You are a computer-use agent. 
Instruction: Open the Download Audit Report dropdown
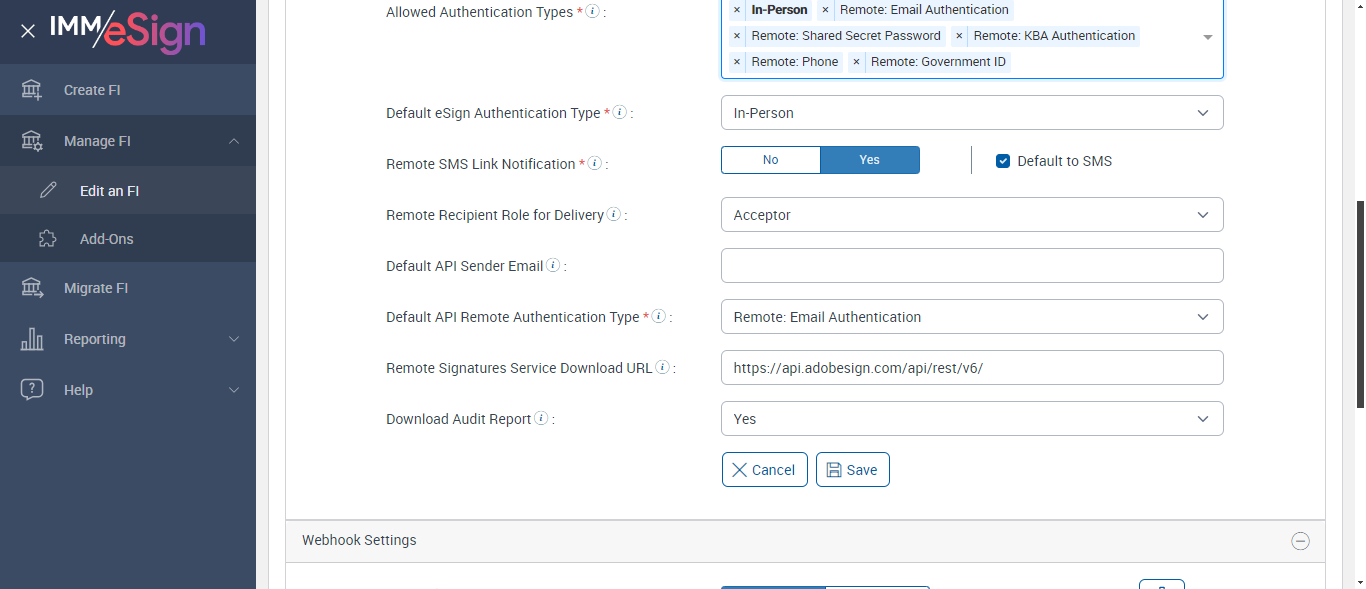tap(971, 419)
